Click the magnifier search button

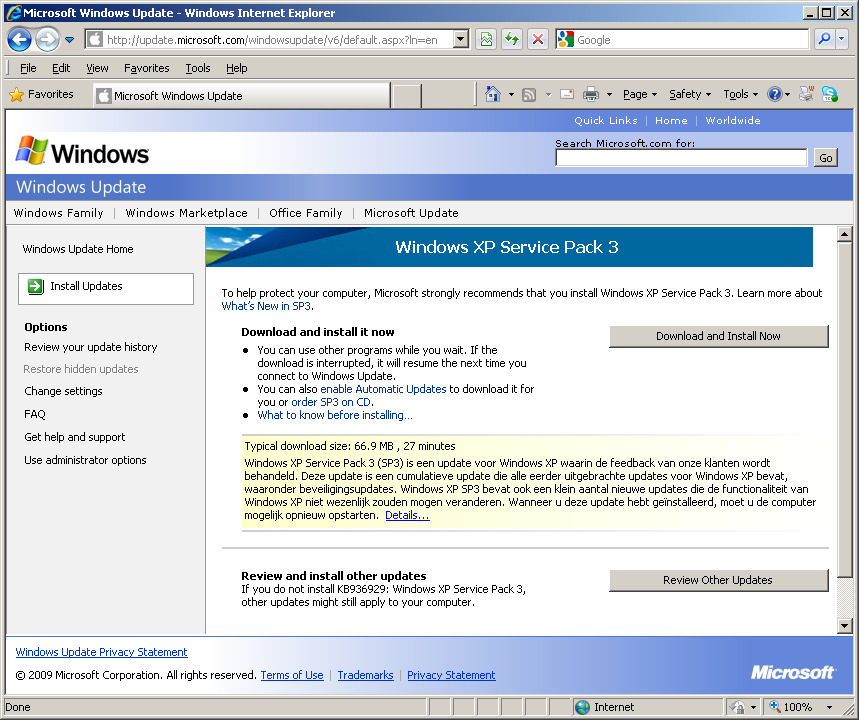click(824, 39)
